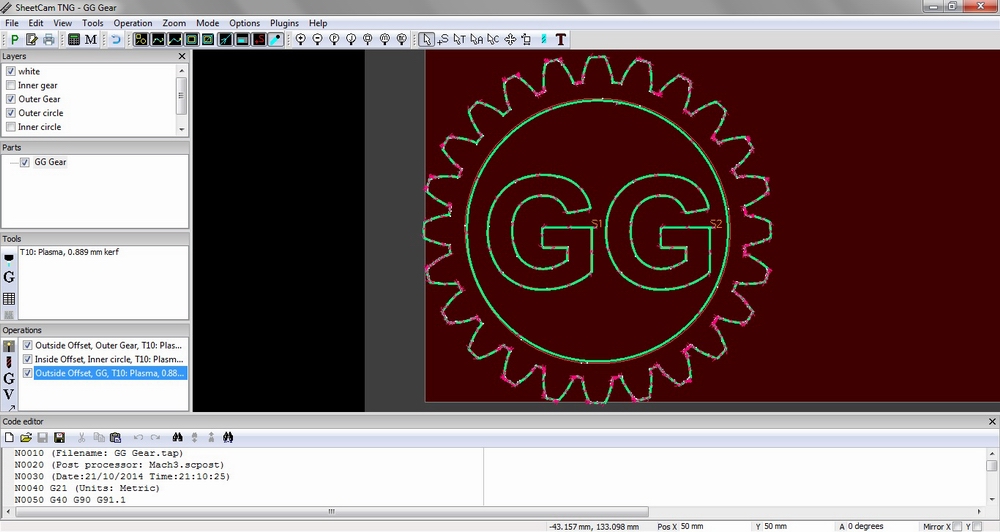Select the pointer arrow selection tool
Image resolution: width=1000 pixels, height=532 pixels.
(x=426, y=40)
